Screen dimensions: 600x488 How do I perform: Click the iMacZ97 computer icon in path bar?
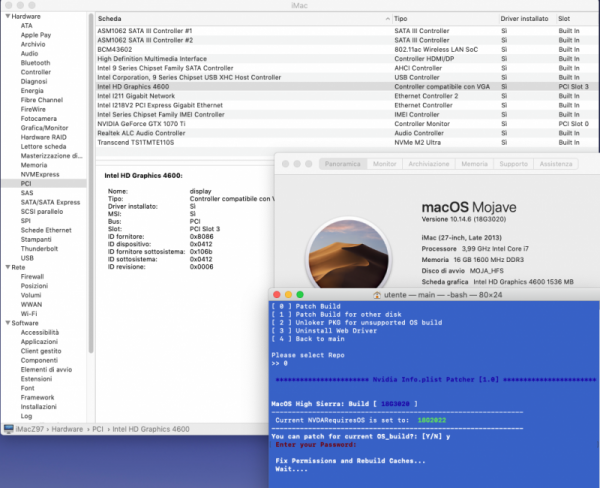(6, 428)
